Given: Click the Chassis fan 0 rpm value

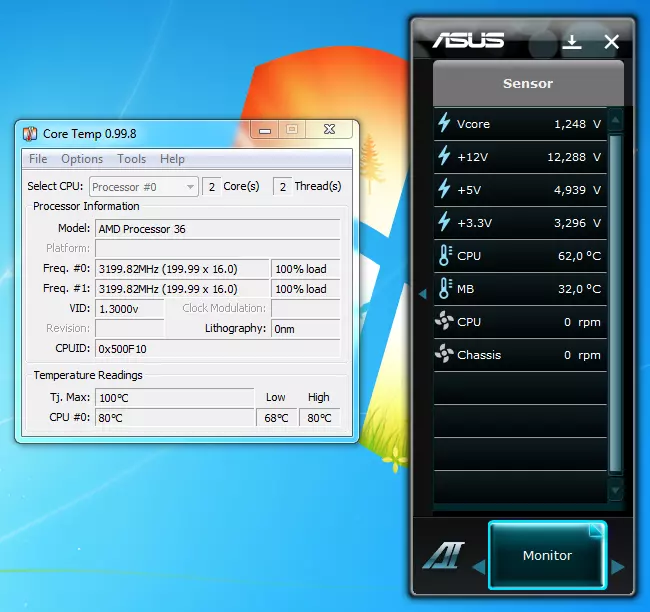Looking at the screenshot, I should click(582, 355).
